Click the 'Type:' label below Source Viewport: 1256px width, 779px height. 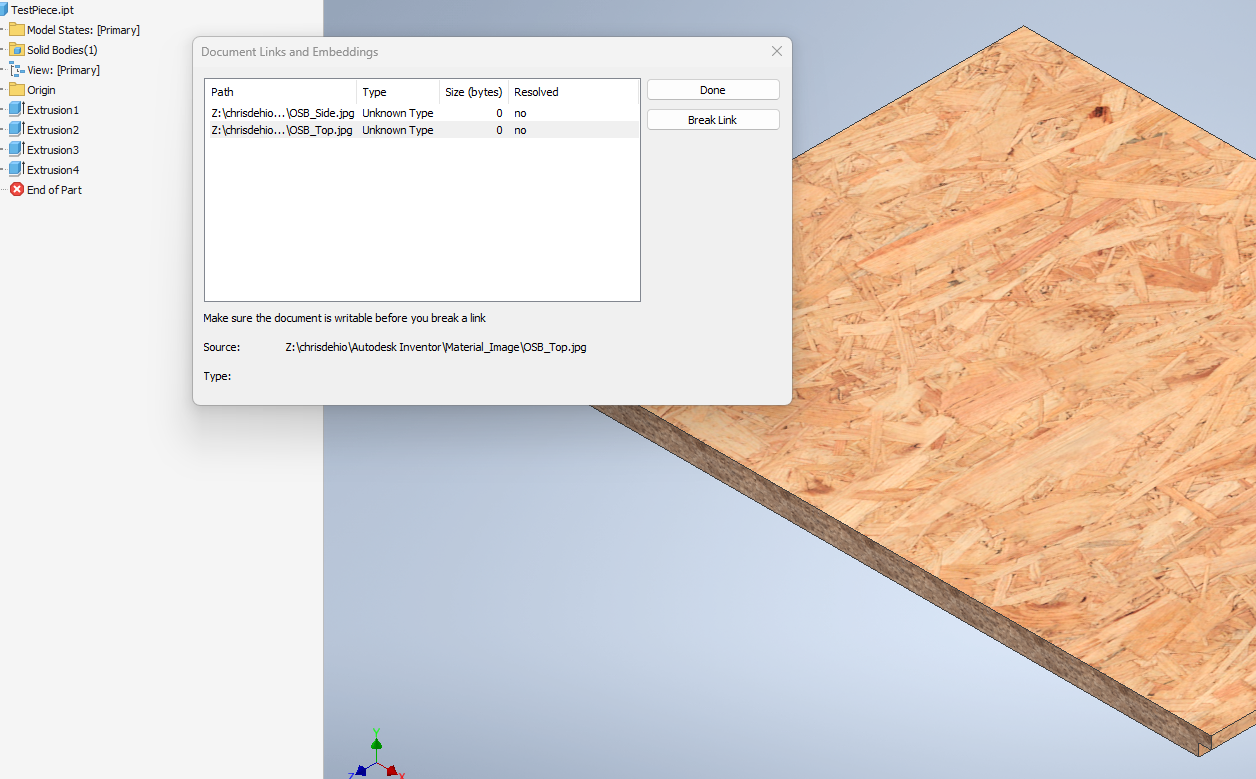217,376
